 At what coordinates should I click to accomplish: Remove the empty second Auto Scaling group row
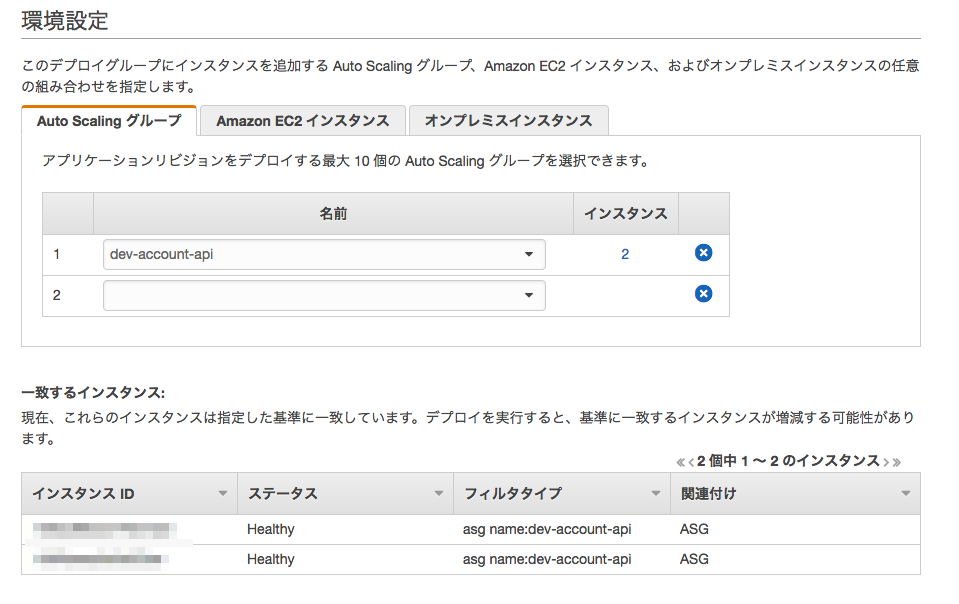703,293
